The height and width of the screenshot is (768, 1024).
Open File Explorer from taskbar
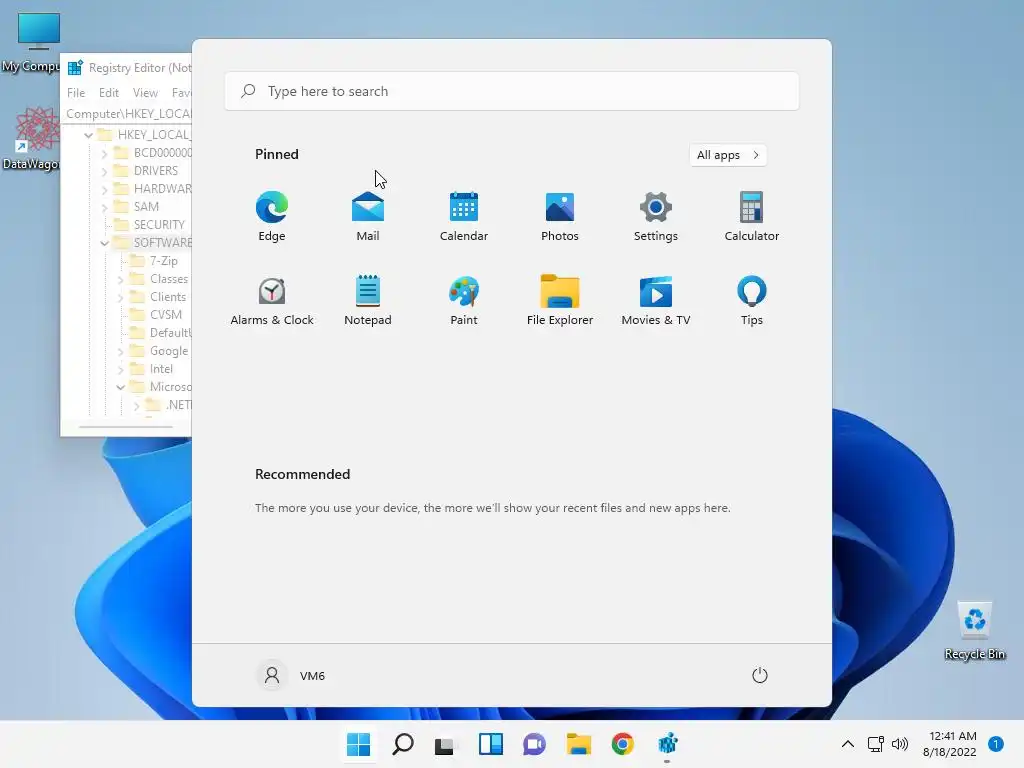pyautogui.click(x=579, y=744)
